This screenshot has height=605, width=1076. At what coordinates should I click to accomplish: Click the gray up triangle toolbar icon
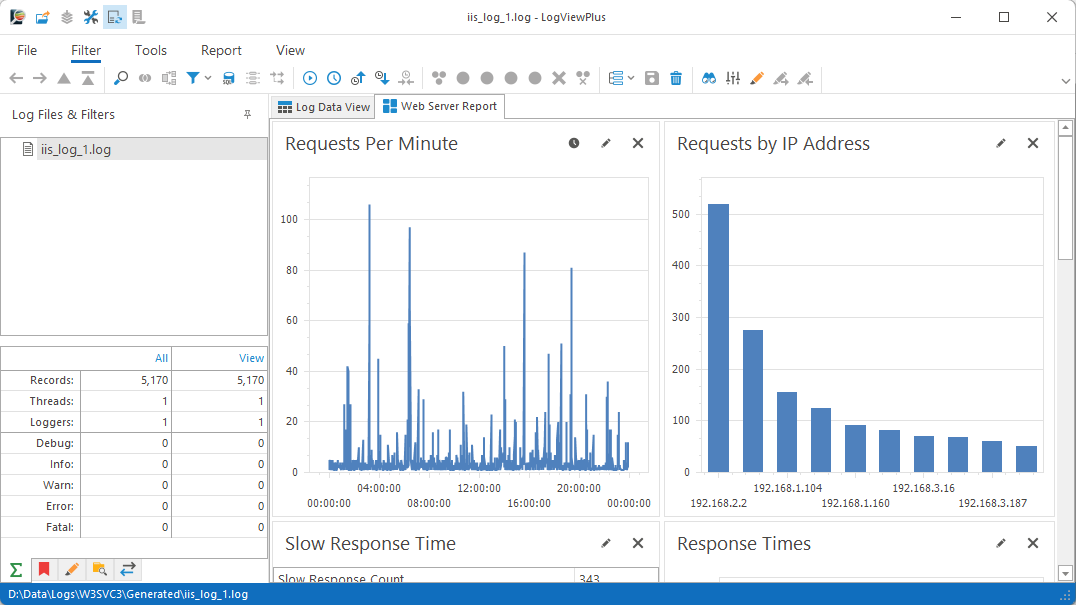[x=64, y=78]
